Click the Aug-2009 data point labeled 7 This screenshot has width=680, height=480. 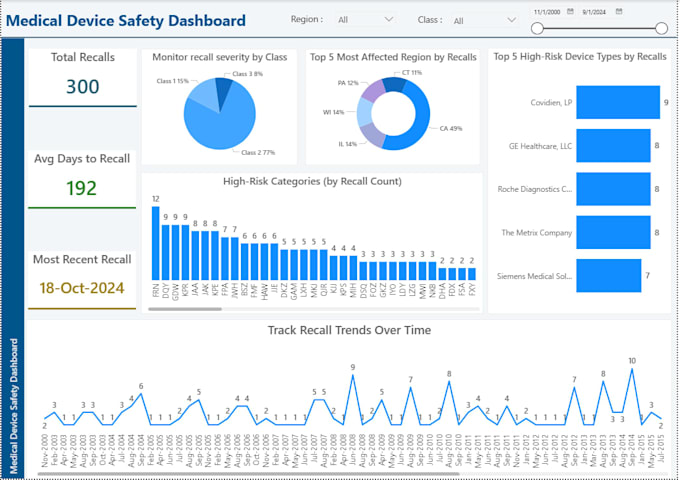pyautogui.click(x=411, y=388)
